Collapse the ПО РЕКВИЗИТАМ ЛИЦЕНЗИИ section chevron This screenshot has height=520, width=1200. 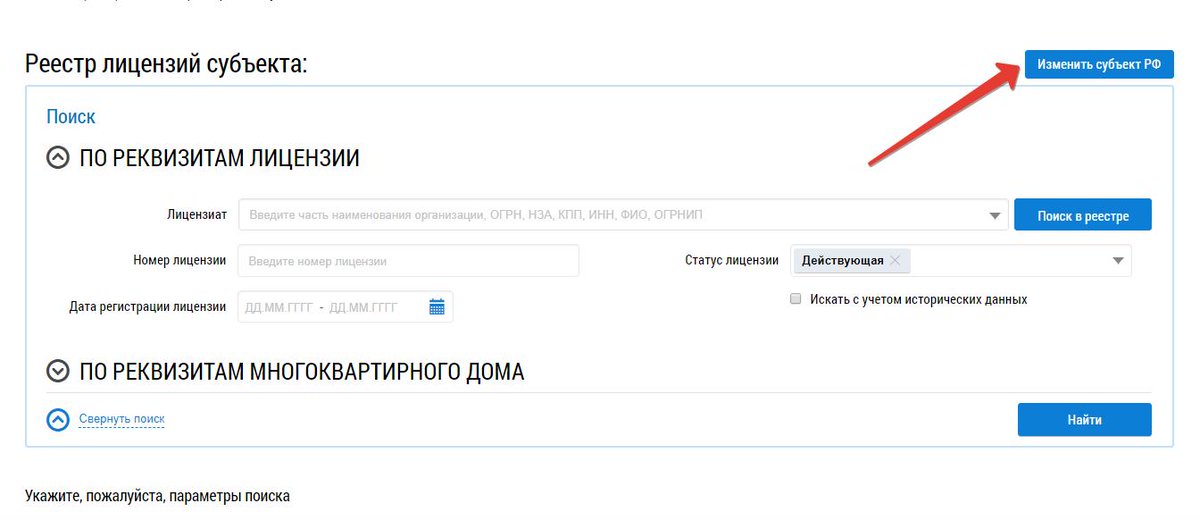click(59, 158)
